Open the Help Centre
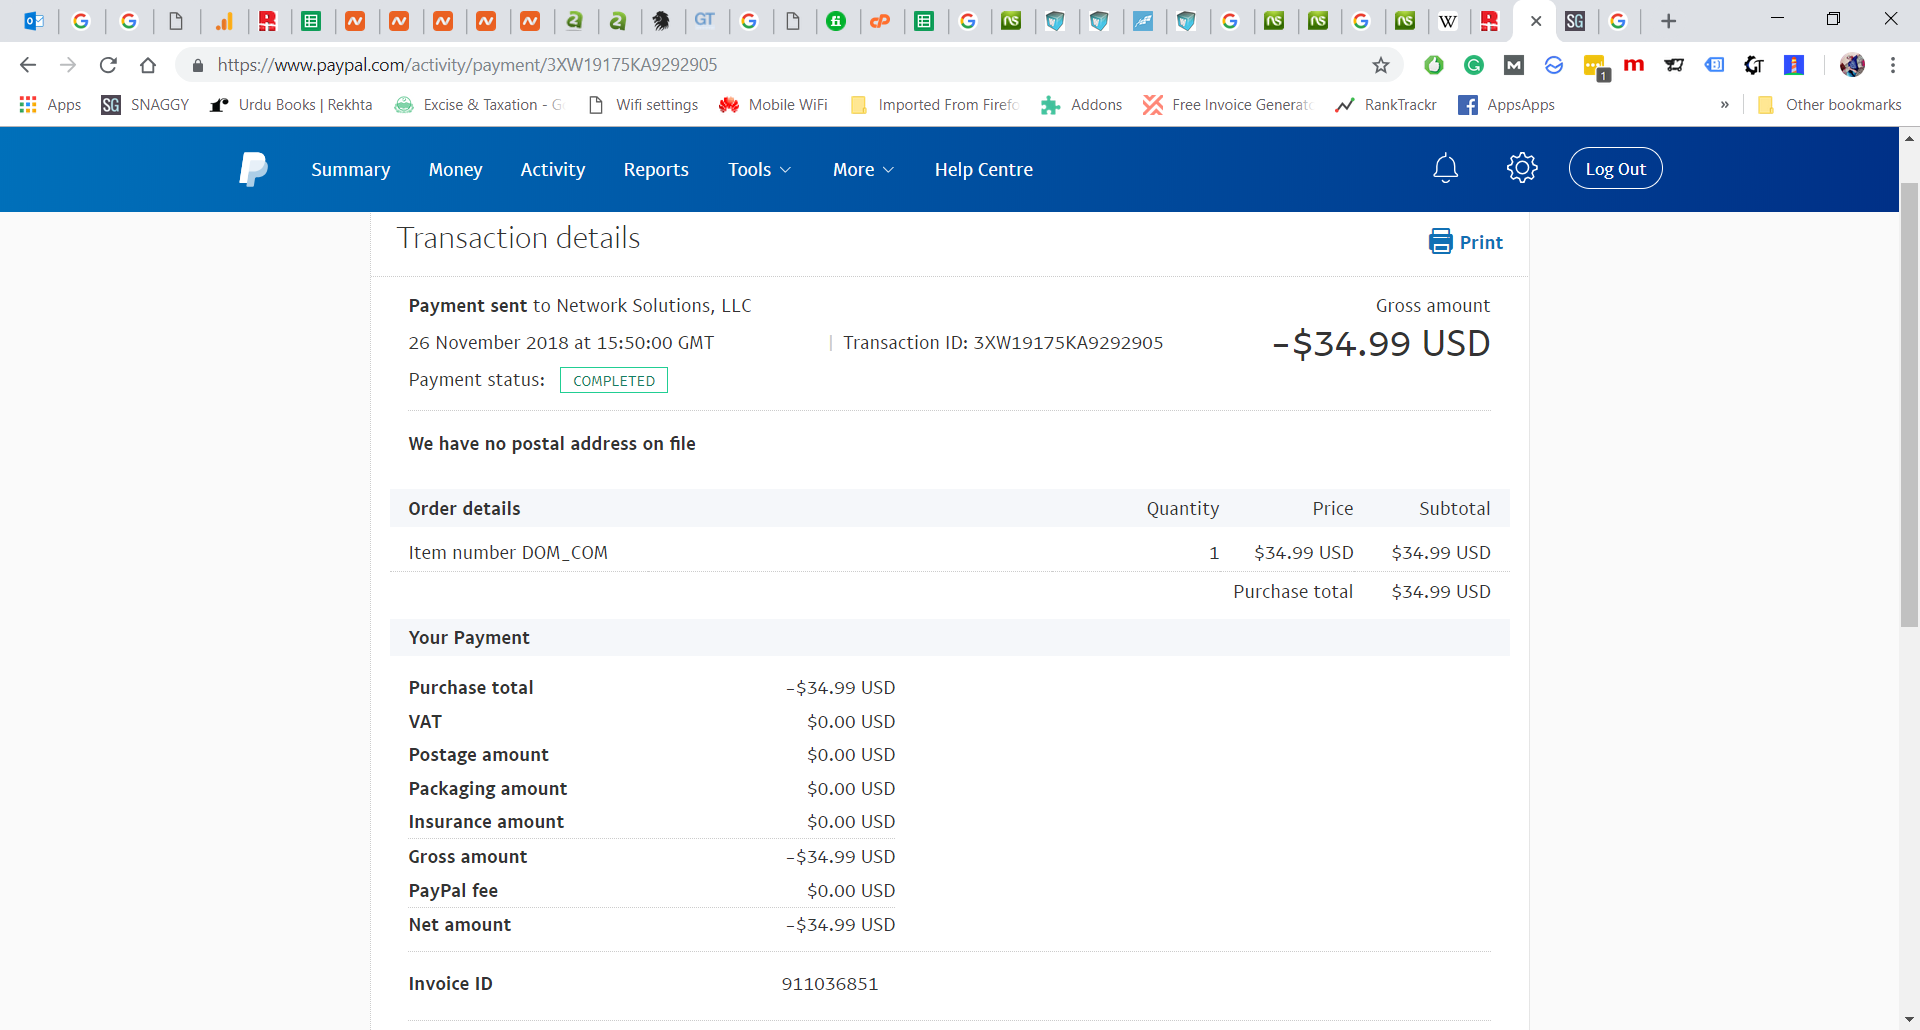The width and height of the screenshot is (1920, 1030). (x=984, y=169)
